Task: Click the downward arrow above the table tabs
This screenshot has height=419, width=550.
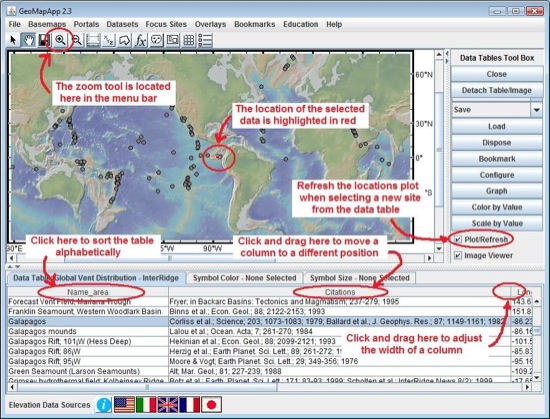Action: pos(18,267)
